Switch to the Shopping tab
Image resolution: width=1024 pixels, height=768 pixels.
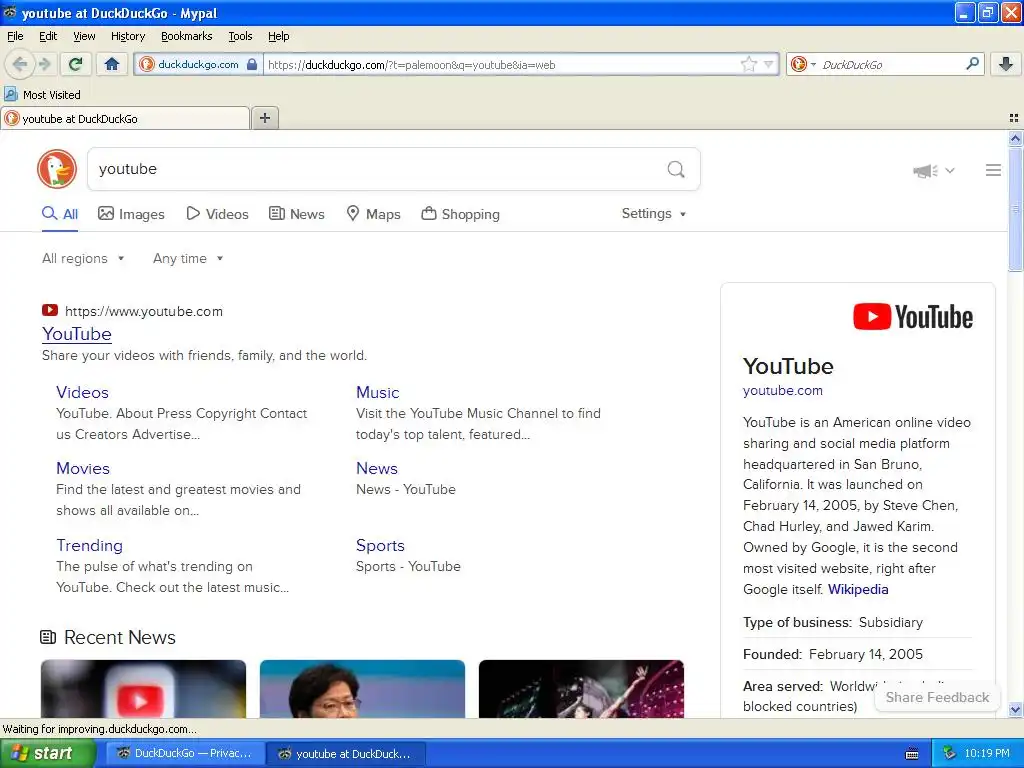(x=460, y=214)
